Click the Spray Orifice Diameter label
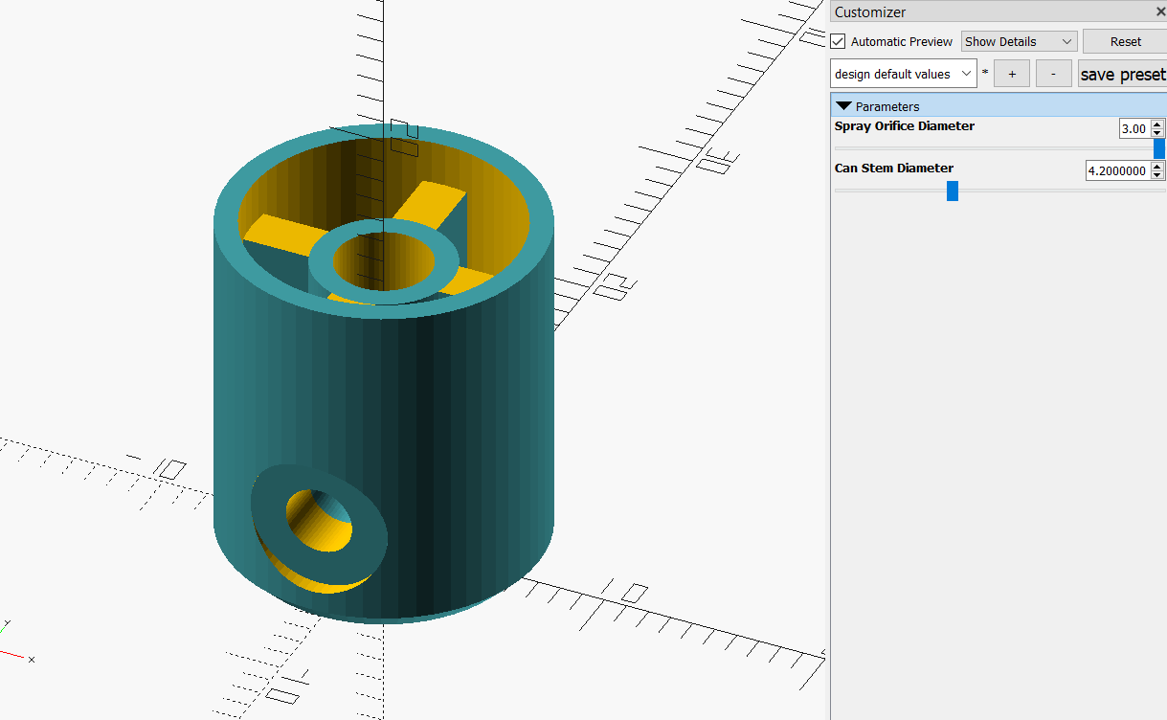Image resolution: width=1167 pixels, height=720 pixels. point(904,126)
